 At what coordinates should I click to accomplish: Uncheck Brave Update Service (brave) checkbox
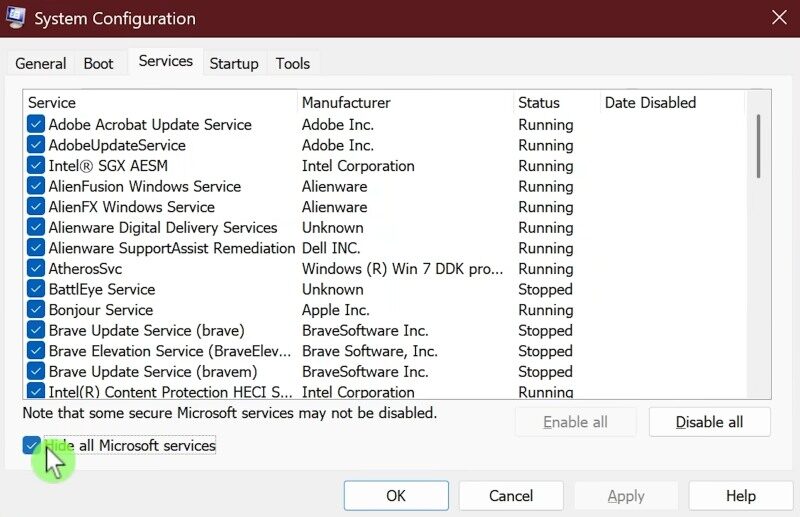36,330
